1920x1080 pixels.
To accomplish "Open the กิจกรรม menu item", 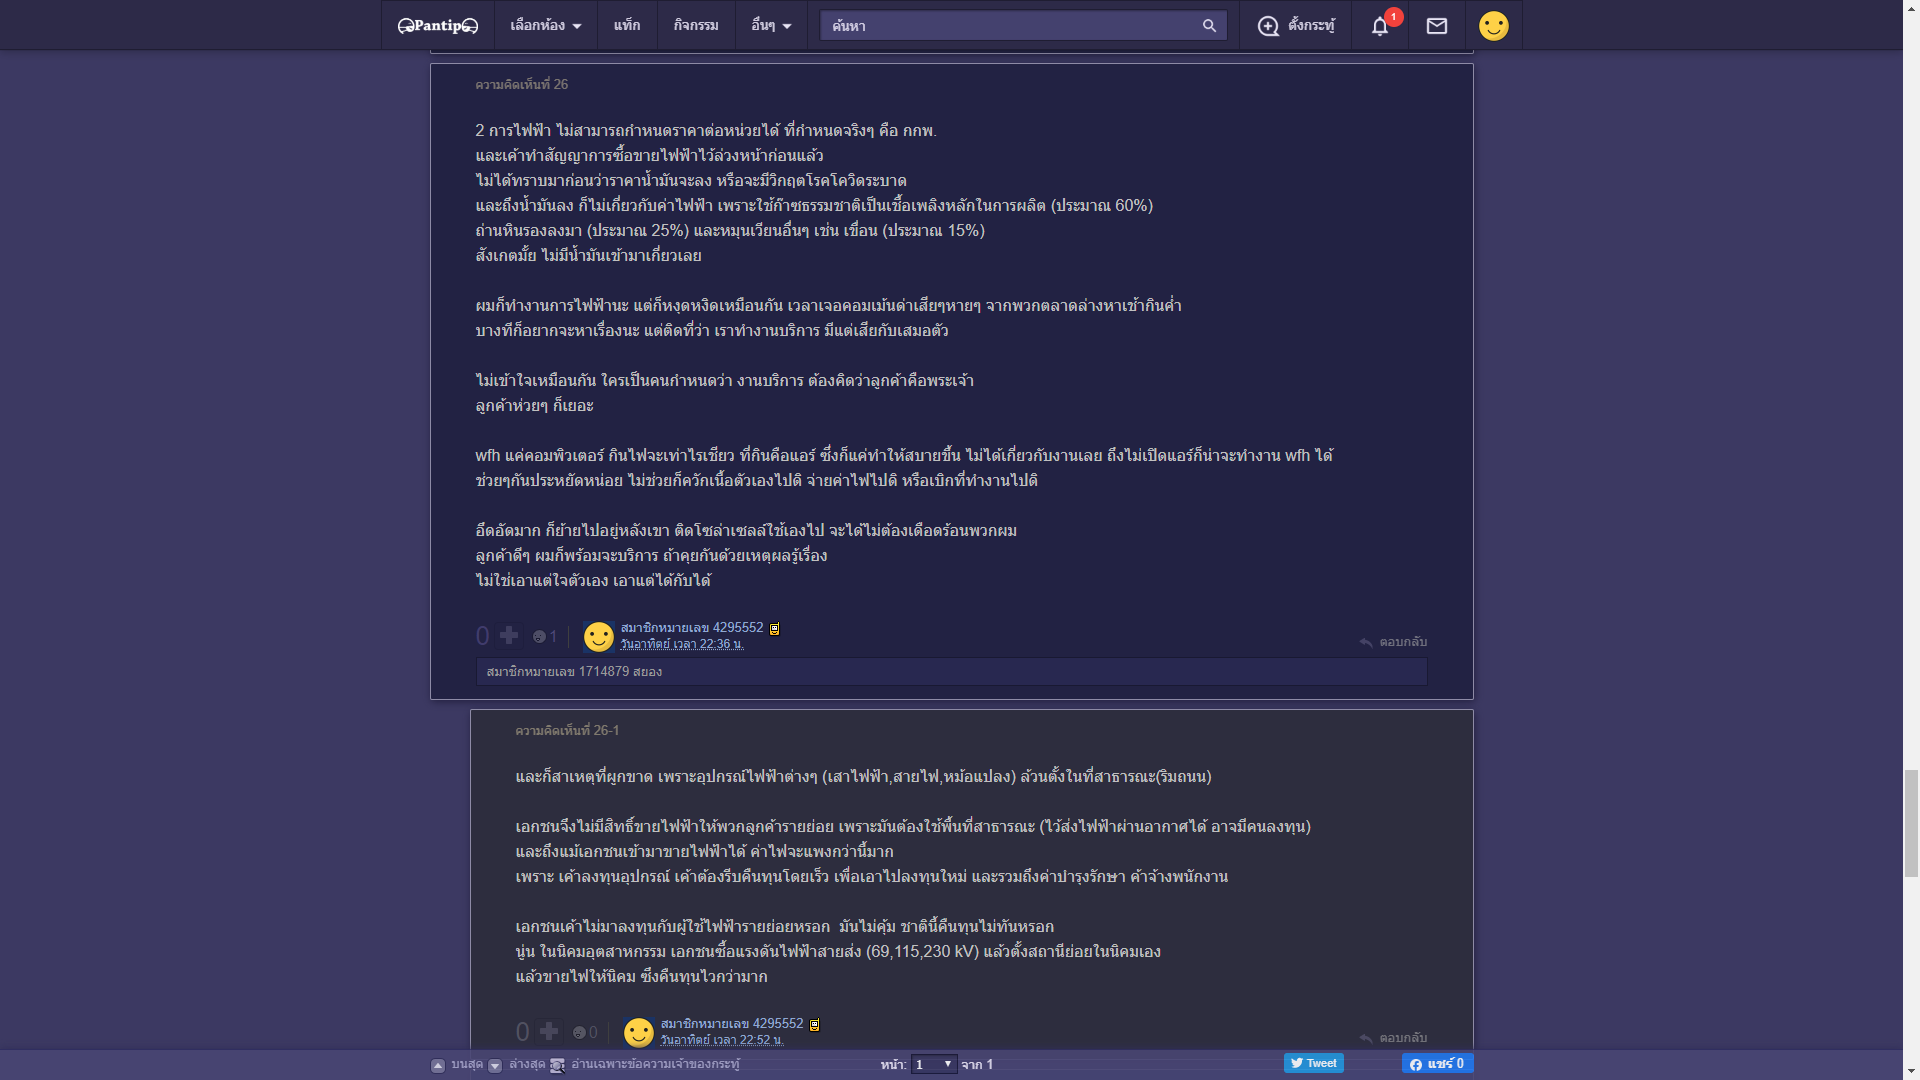I will [x=696, y=26].
